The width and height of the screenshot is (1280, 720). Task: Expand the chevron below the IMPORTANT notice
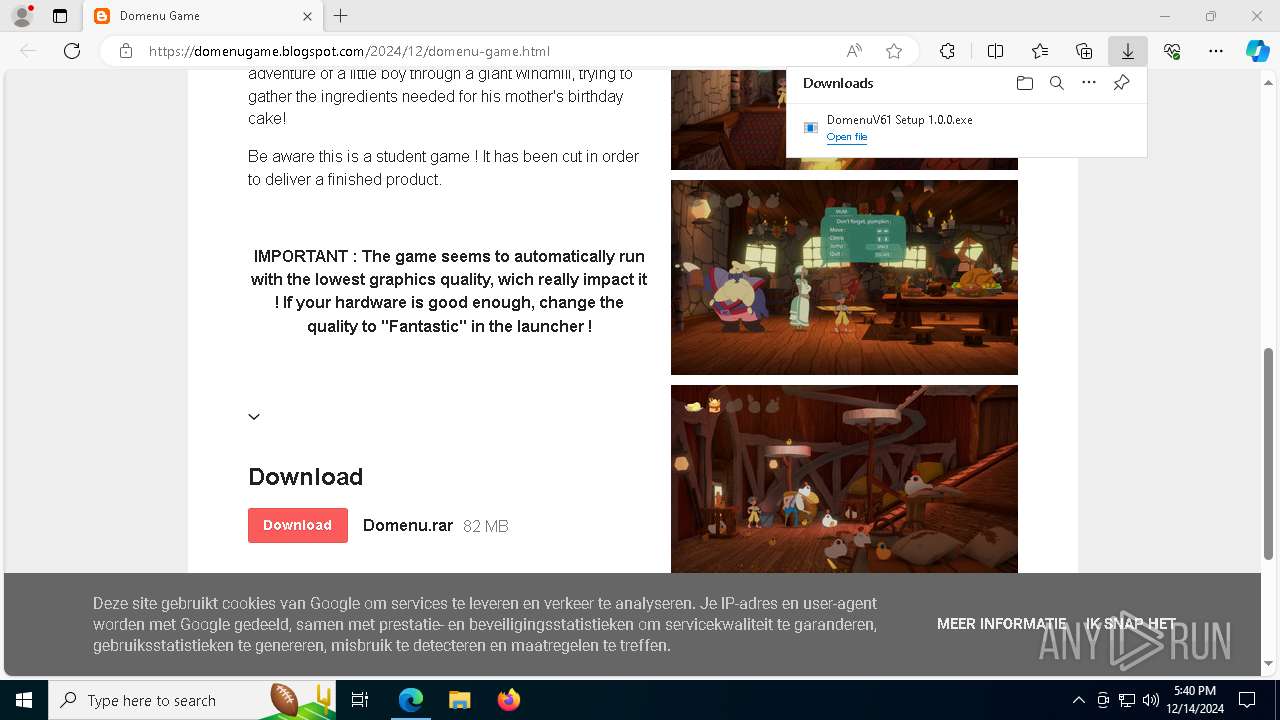254,417
